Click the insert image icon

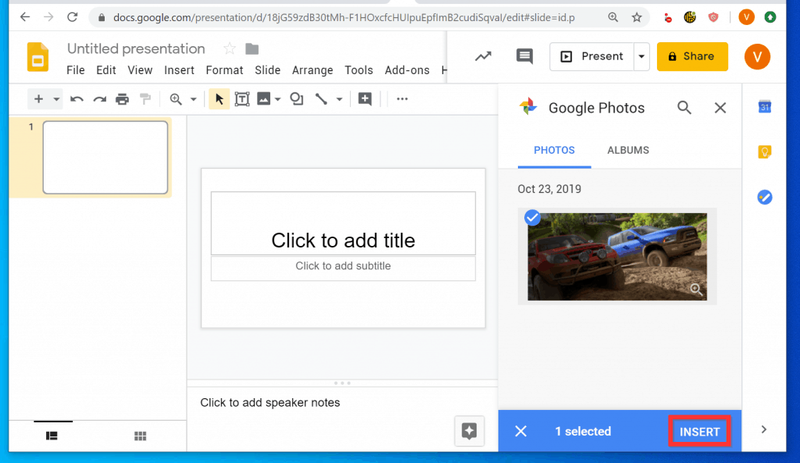[264, 99]
